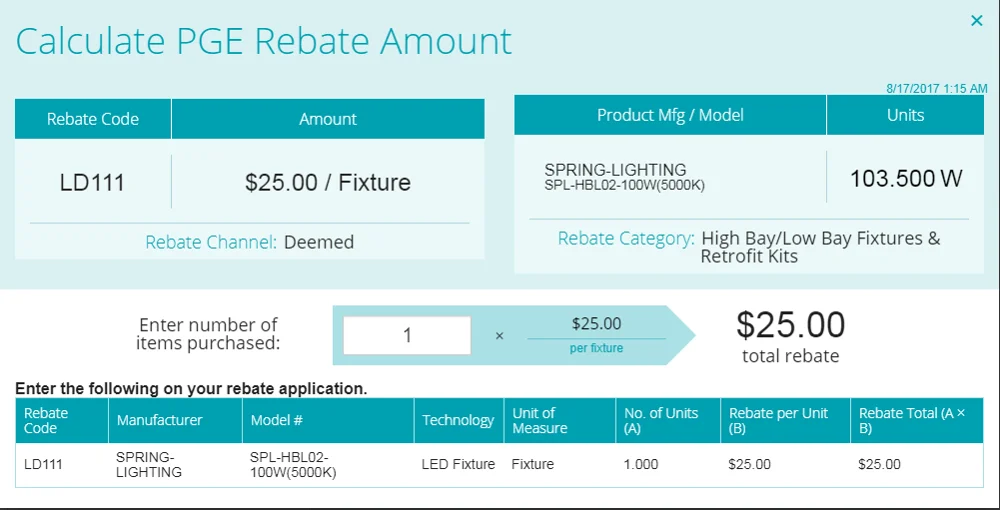Select the Manufacturer column header in table
The height and width of the screenshot is (510, 1000).
click(x=159, y=420)
